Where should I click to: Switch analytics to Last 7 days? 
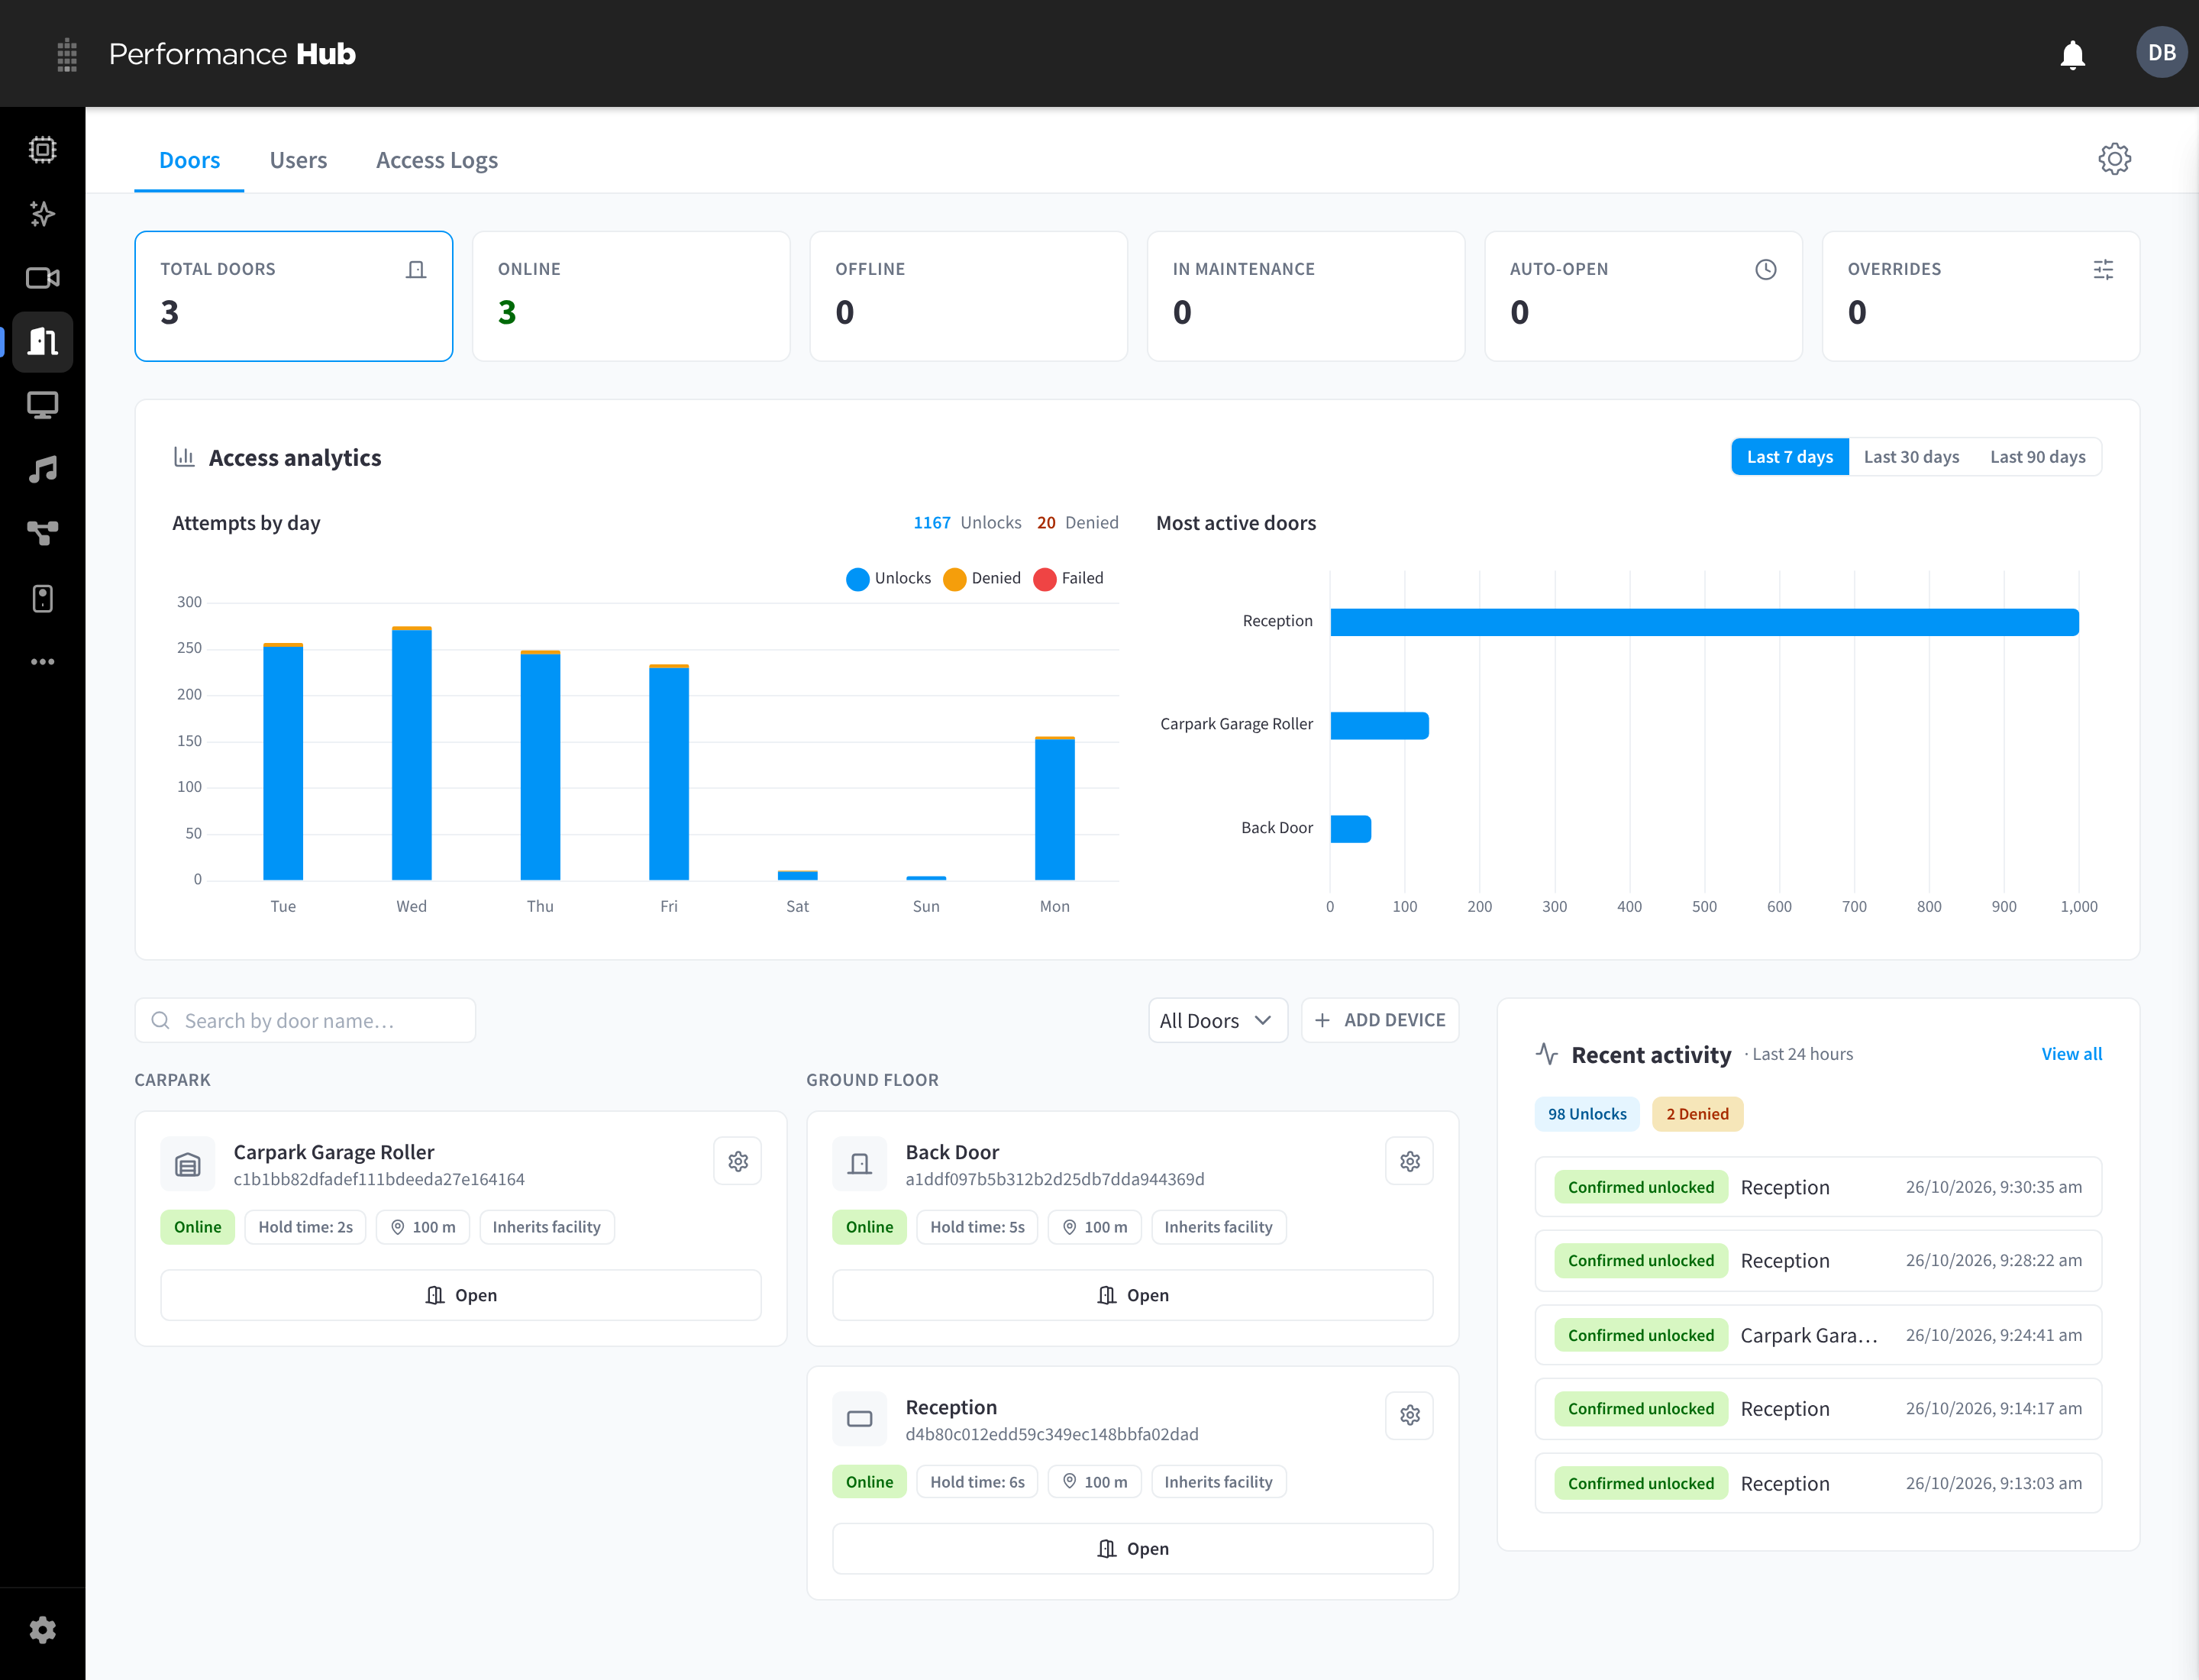(1789, 457)
